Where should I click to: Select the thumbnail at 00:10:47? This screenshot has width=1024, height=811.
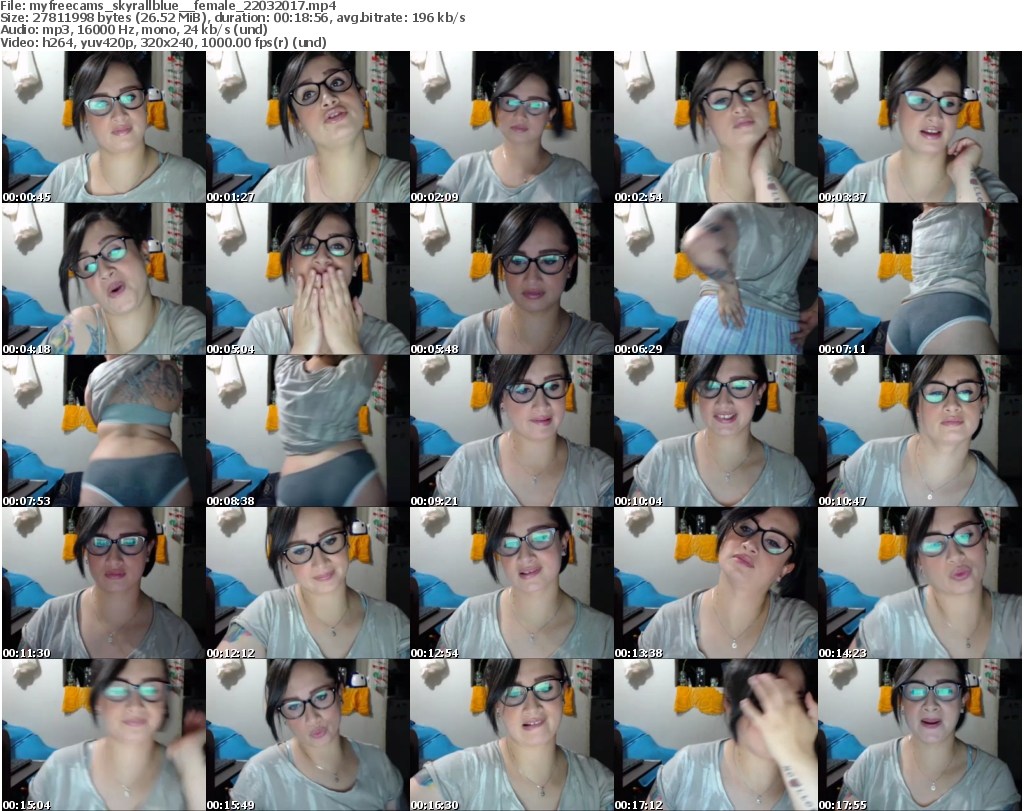tap(920, 431)
